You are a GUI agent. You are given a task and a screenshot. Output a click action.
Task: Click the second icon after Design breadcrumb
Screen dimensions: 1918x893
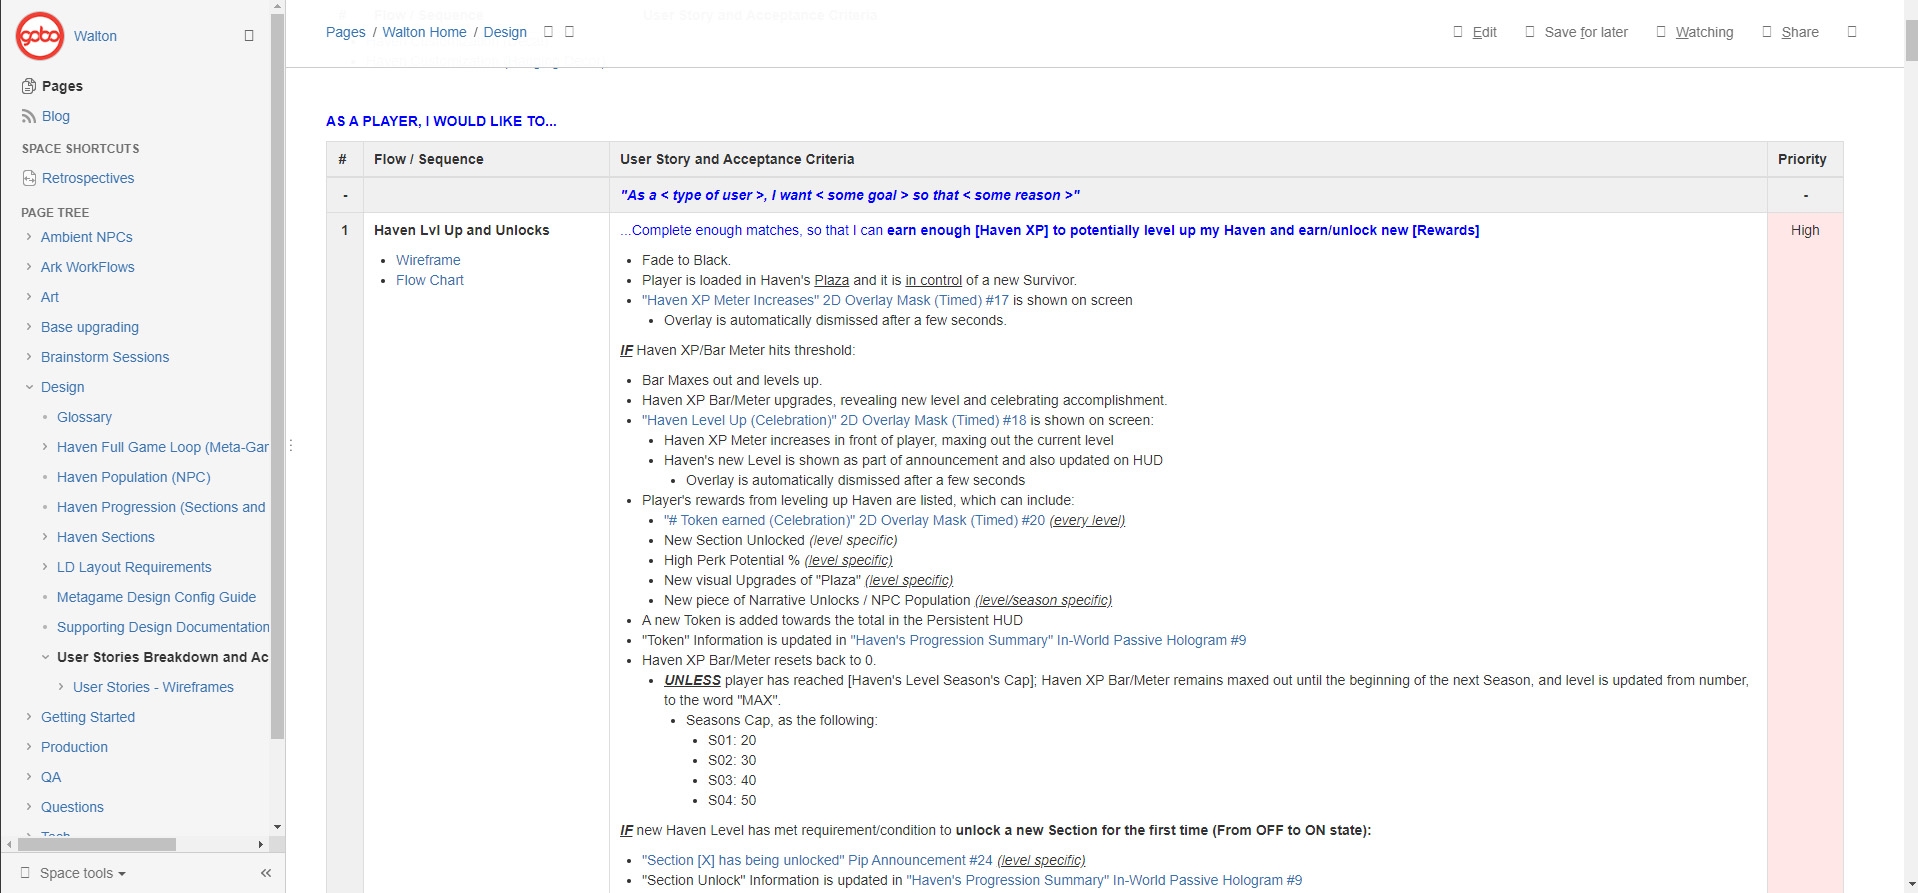click(x=570, y=32)
